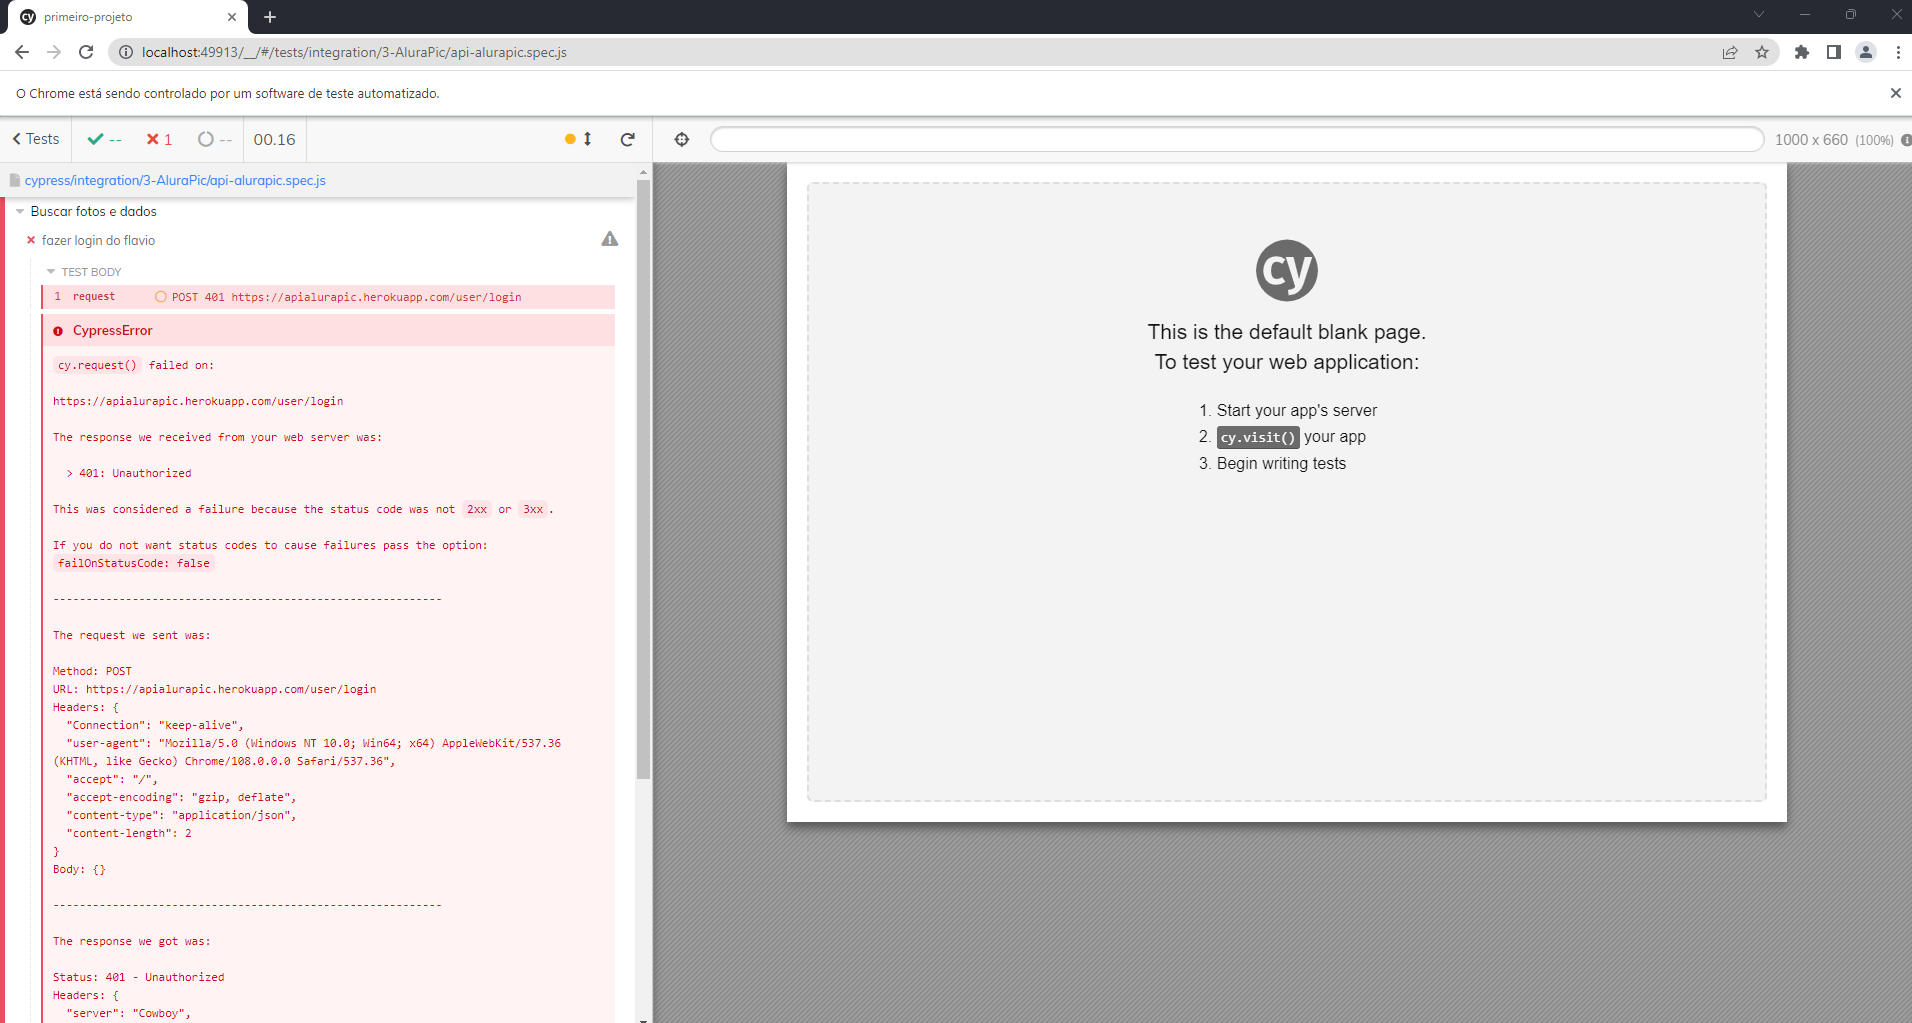The height and width of the screenshot is (1023, 1912).
Task: Select the primeiro-projeto tab
Action: pos(128,17)
